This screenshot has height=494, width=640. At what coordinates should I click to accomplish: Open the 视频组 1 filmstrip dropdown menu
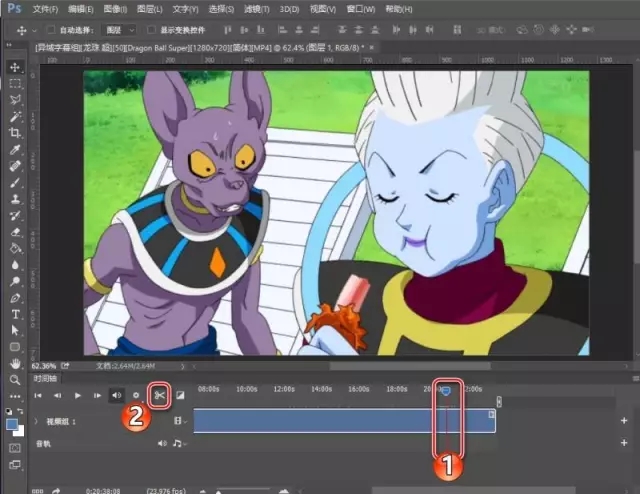click(x=180, y=421)
